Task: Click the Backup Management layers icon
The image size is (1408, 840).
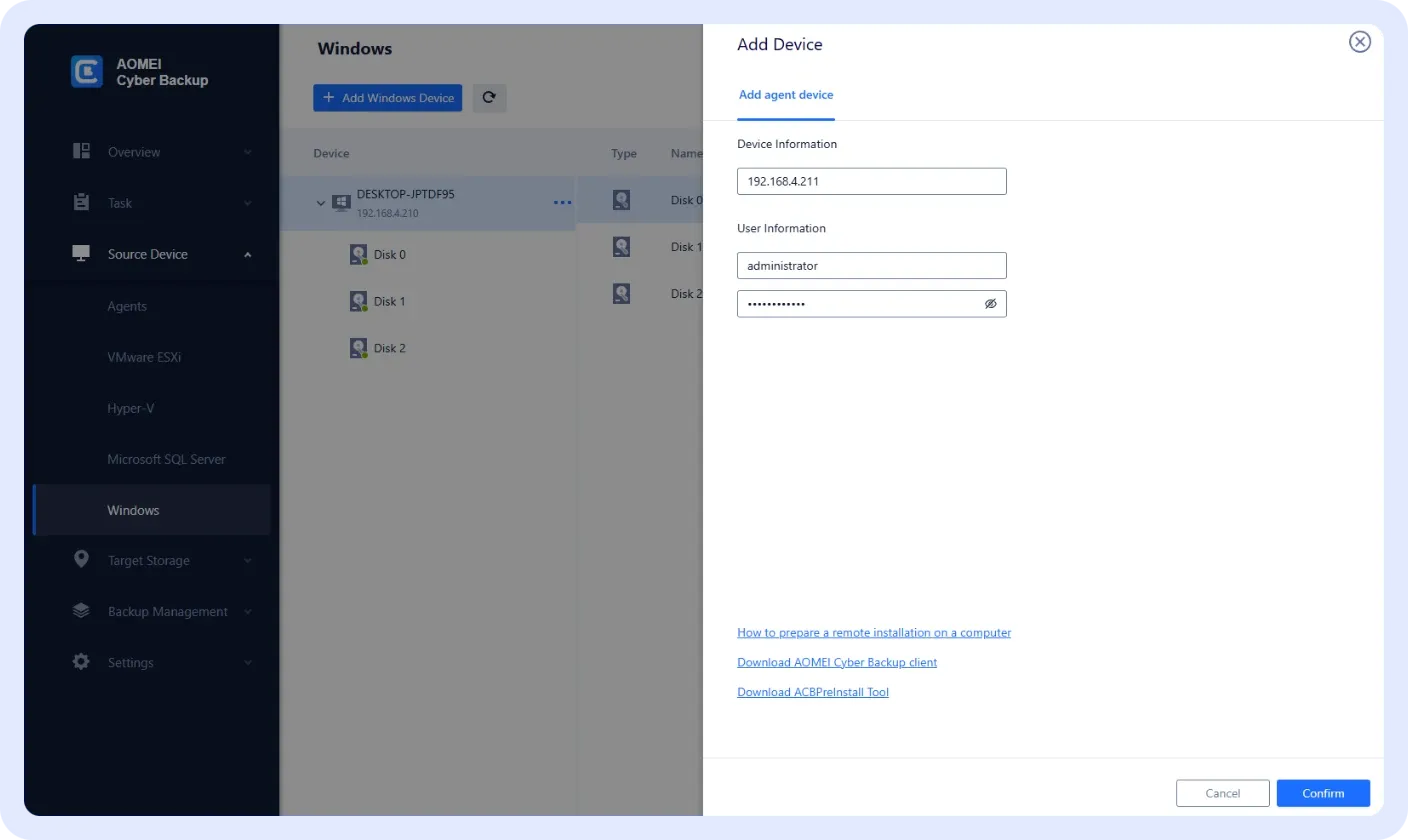Action: (82, 611)
